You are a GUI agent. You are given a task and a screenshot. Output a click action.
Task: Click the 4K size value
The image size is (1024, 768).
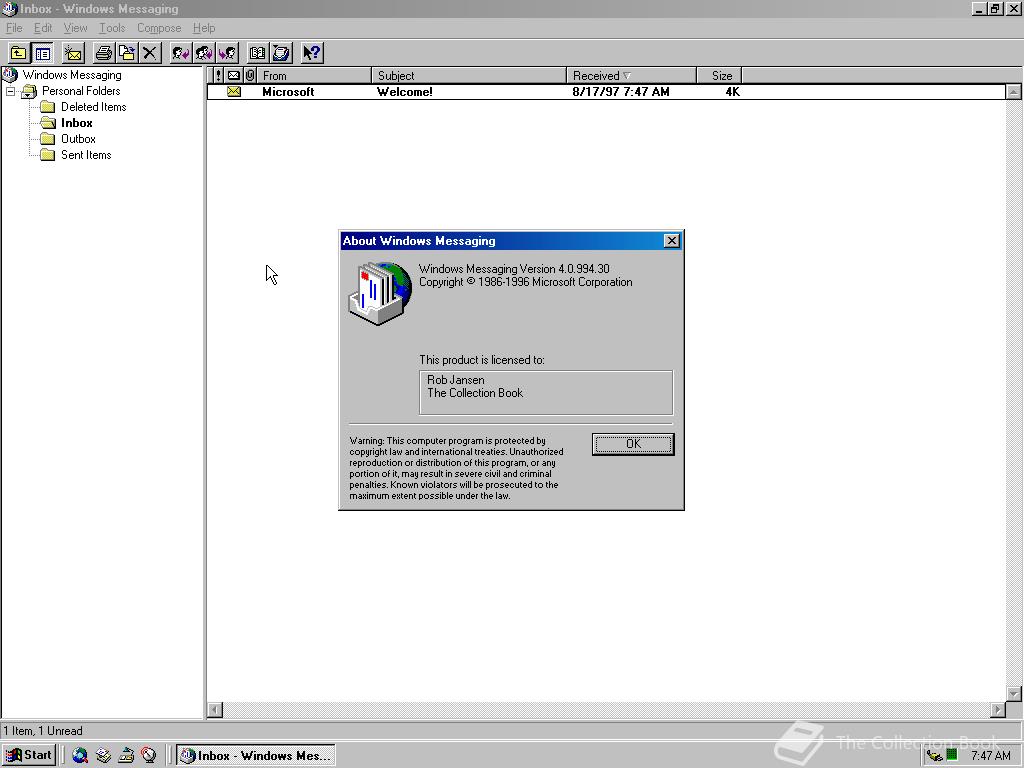point(733,92)
